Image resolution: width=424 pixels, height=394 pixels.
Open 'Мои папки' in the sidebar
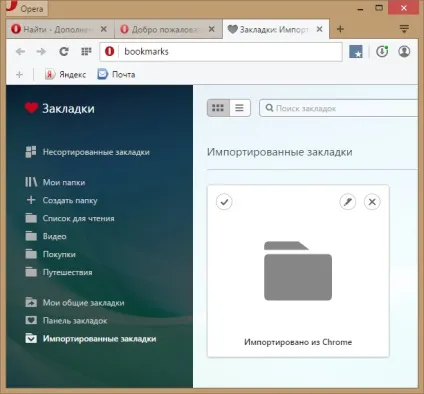click(x=55, y=182)
